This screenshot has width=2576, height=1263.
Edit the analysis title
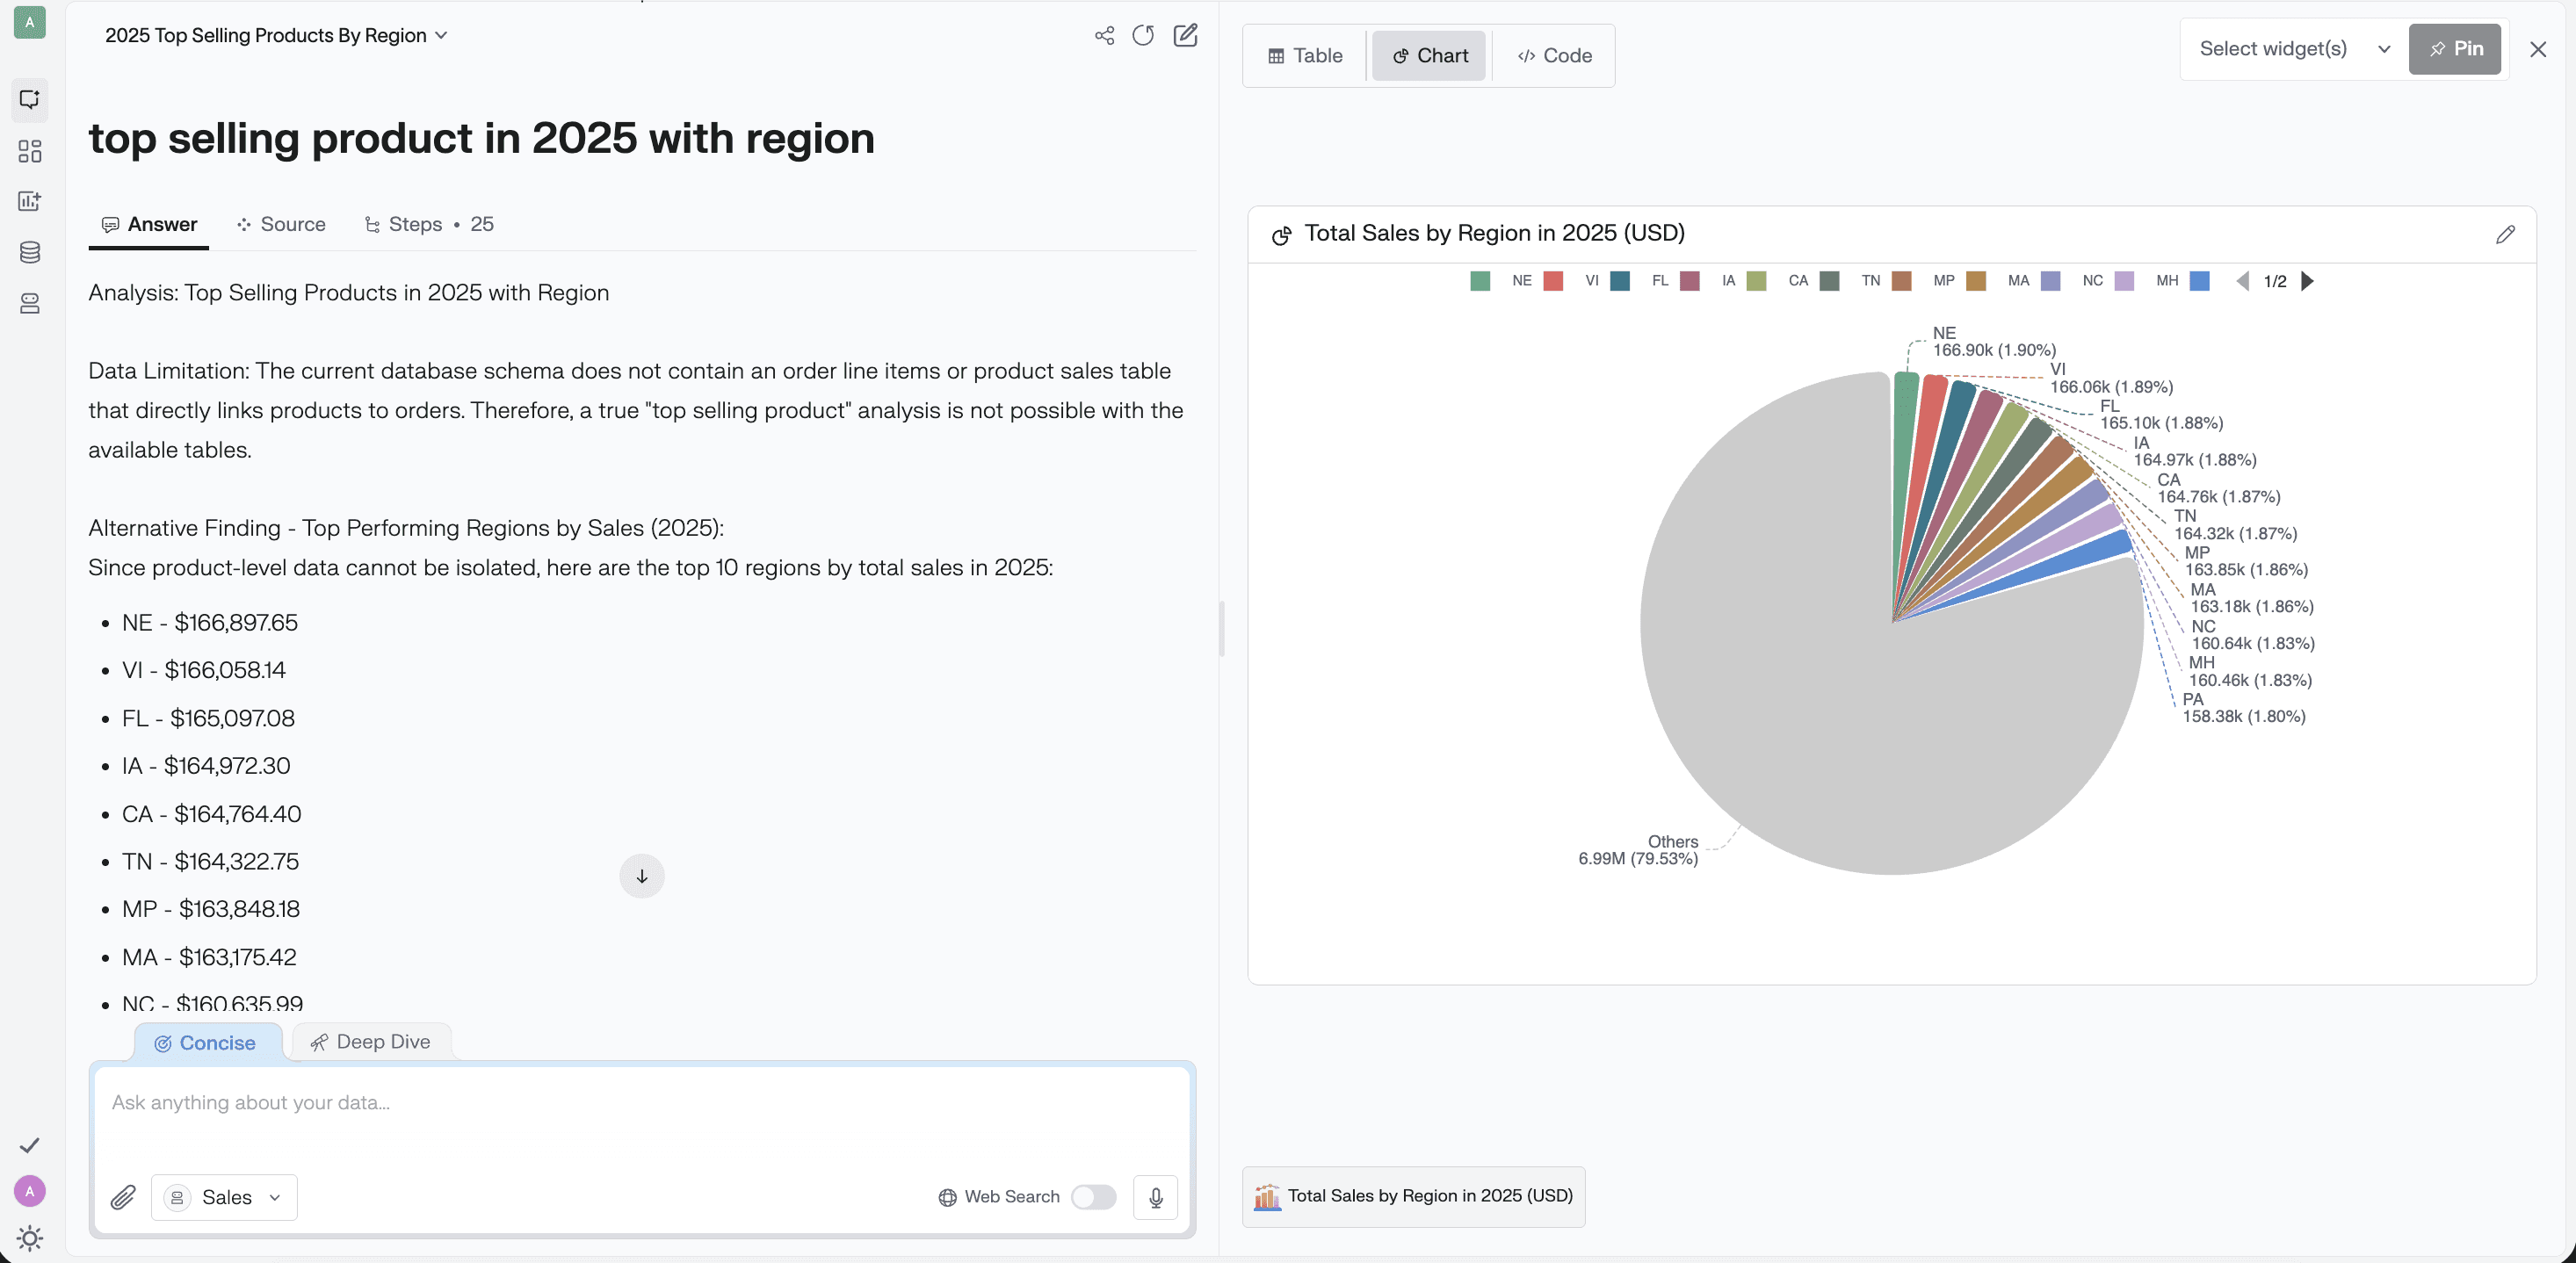[x=1186, y=35]
